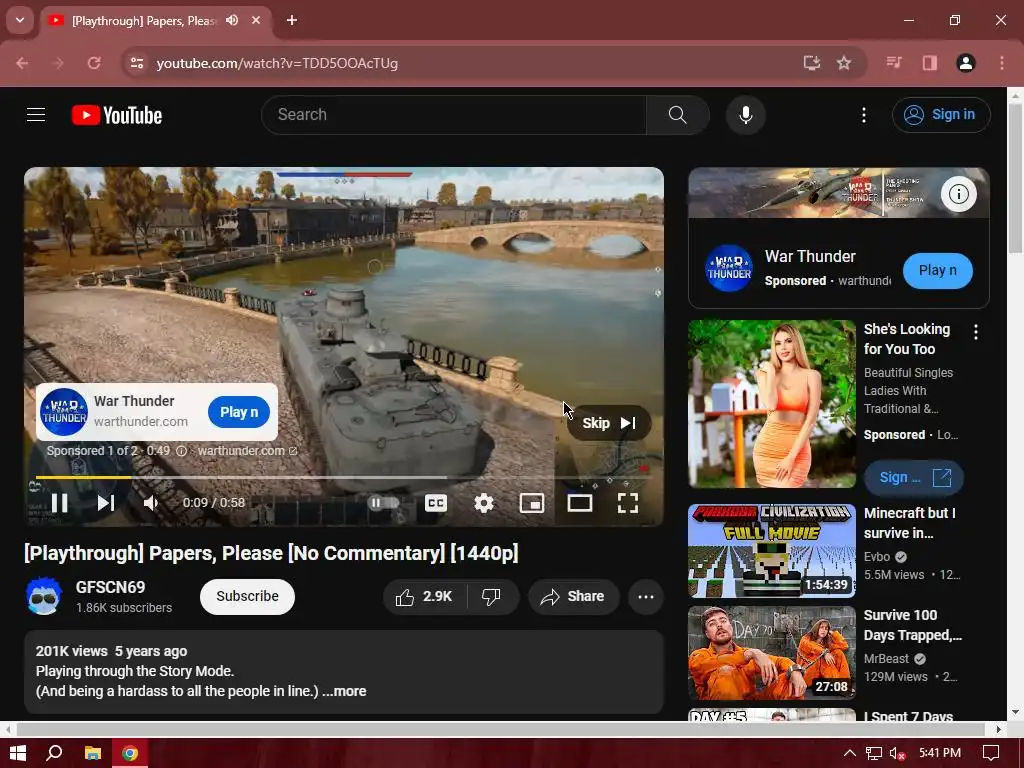1024x768 pixels.
Task: Click the 5:41 PM taskbar clock
Action: pyautogui.click(x=940, y=753)
